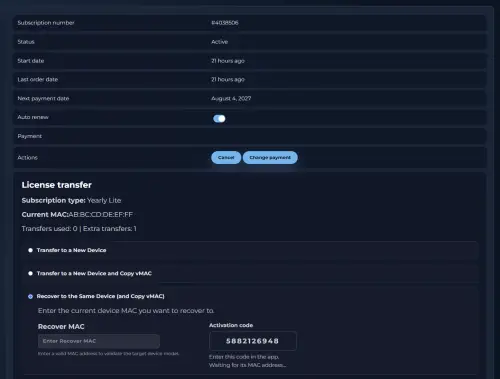Click the Start date value 21 hours ago
This screenshot has width=500, height=379.
(x=228, y=61)
